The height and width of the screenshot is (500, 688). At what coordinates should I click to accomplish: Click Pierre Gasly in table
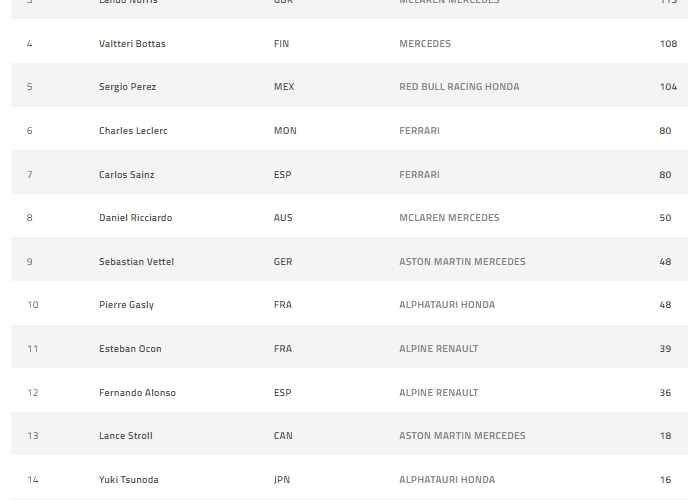pyautogui.click(x=126, y=305)
